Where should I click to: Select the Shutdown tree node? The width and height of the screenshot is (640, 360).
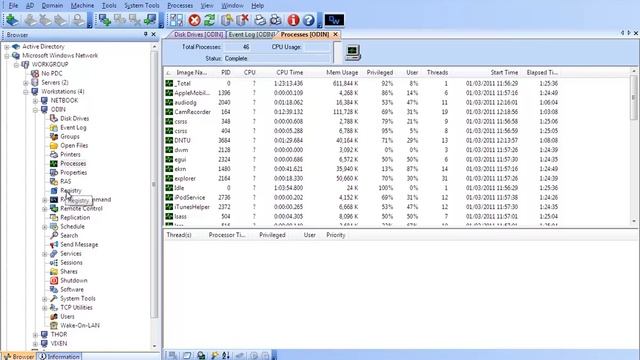point(74,280)
